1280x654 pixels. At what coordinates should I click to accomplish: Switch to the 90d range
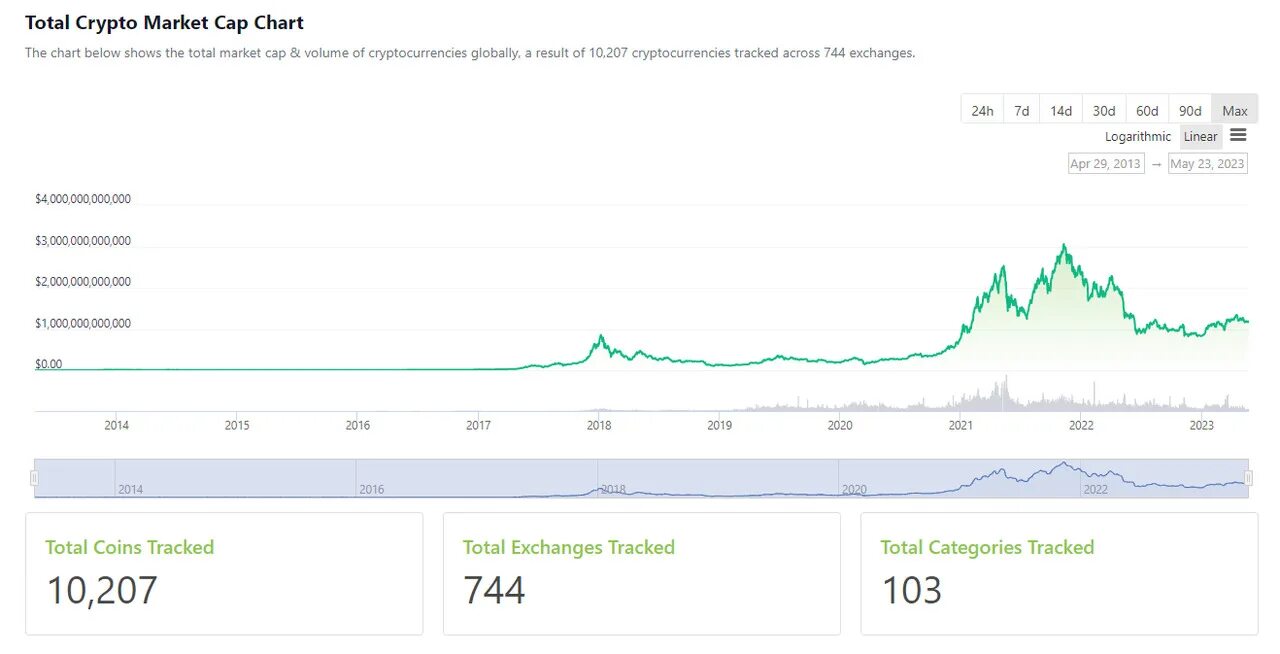pos(1190,110)
